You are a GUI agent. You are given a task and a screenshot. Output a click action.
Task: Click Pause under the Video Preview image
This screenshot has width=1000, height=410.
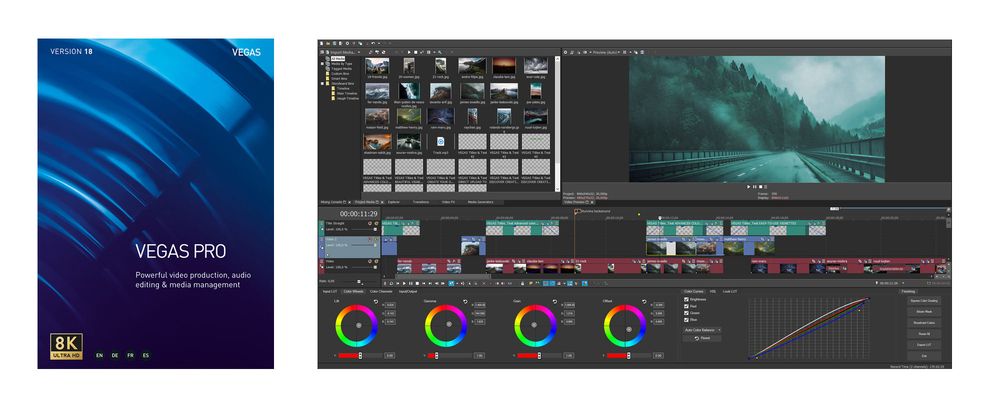point(754,187)
